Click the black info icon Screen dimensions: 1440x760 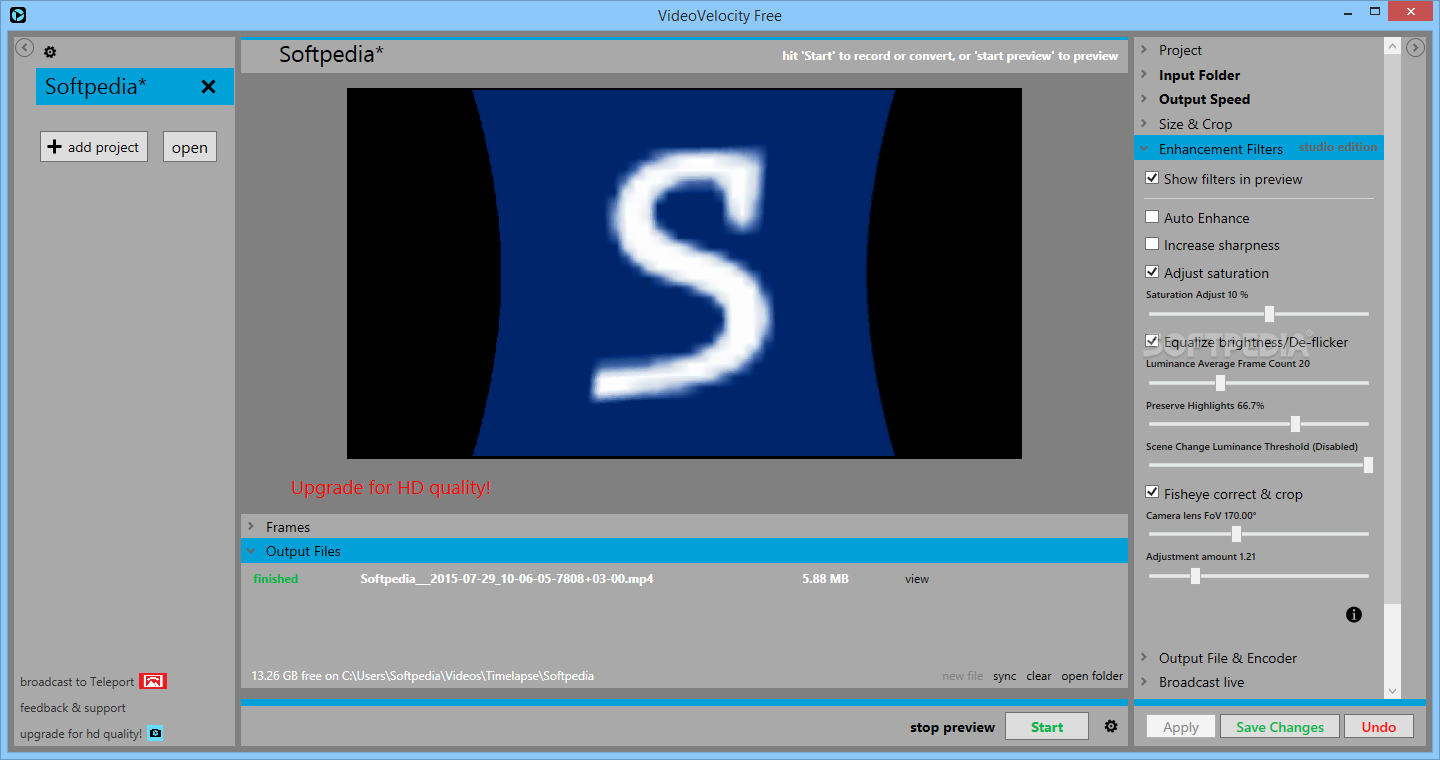pyautogui.click(x=1354, y=615)
